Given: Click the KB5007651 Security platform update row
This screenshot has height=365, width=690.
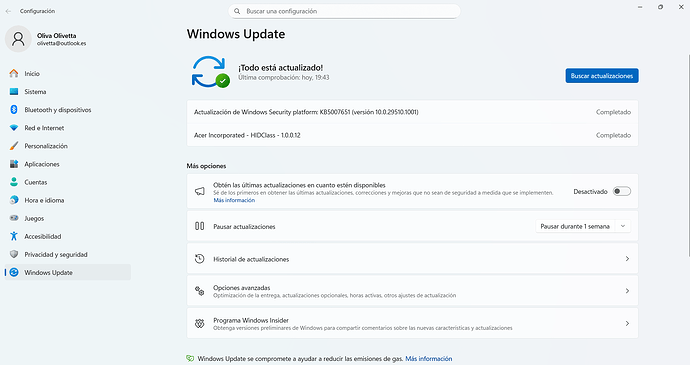Looking at the screenshot, I should [x=412, y=112].
